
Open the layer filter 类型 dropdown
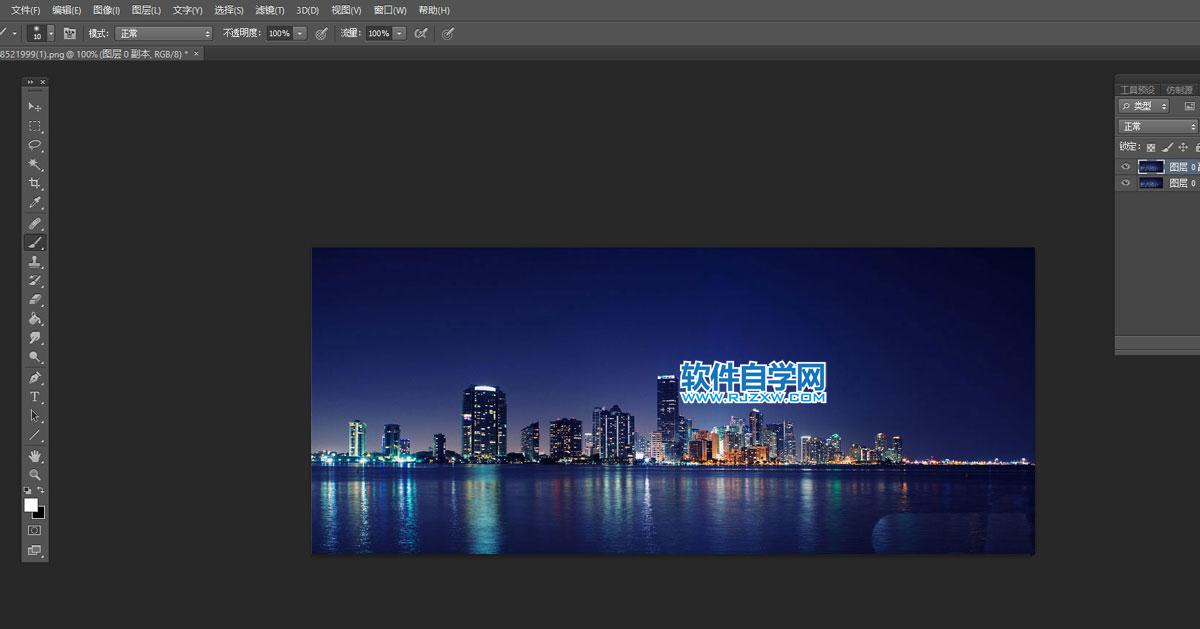(1144, 106)
